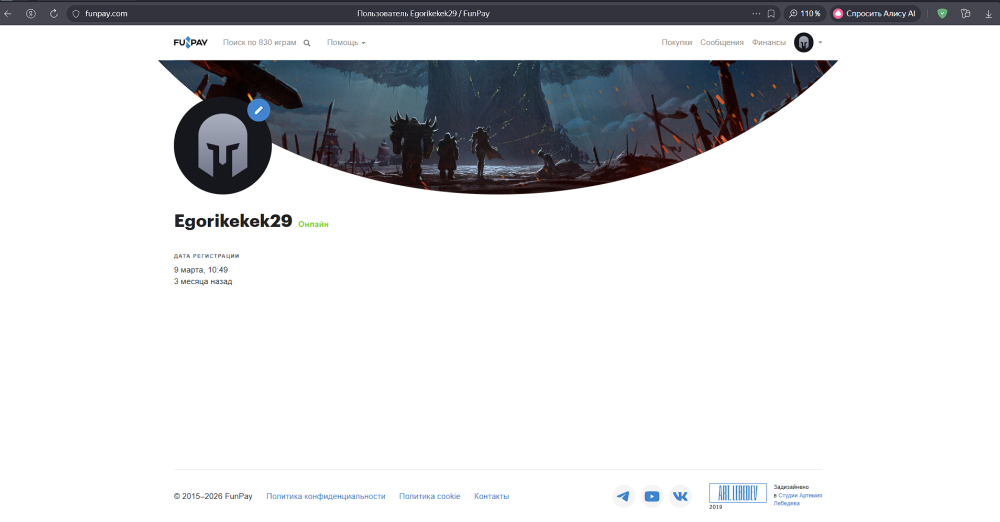Screen dimensions: 1000x522
Task: Click the FunPay logo
Action: pyautogui.click(x=191, y=42)
